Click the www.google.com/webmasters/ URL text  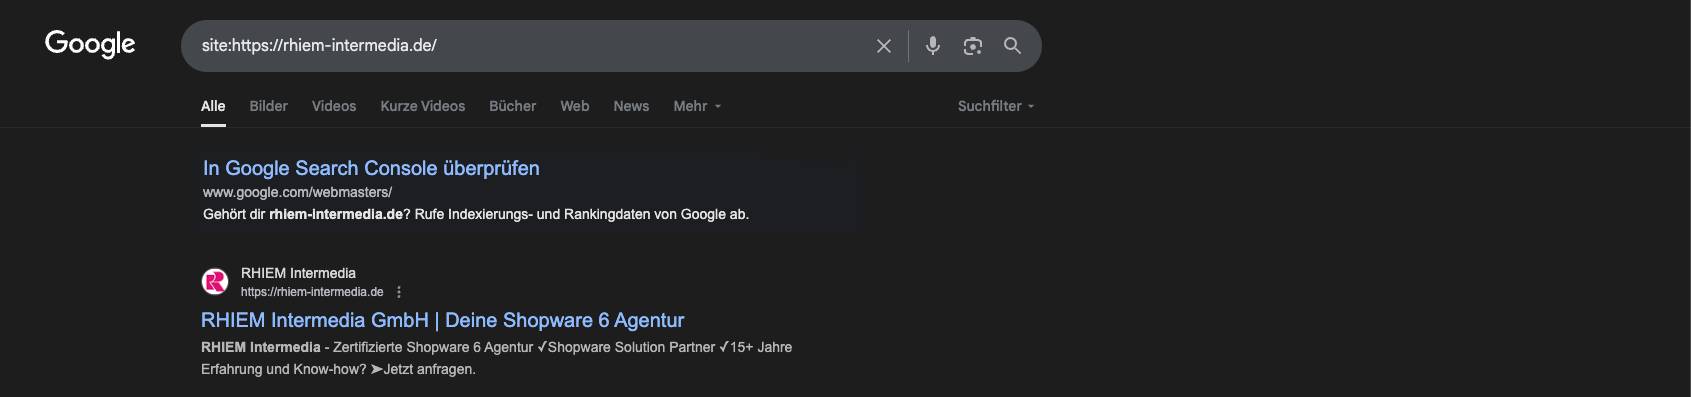pyautogui.click(x=297, y=192)
